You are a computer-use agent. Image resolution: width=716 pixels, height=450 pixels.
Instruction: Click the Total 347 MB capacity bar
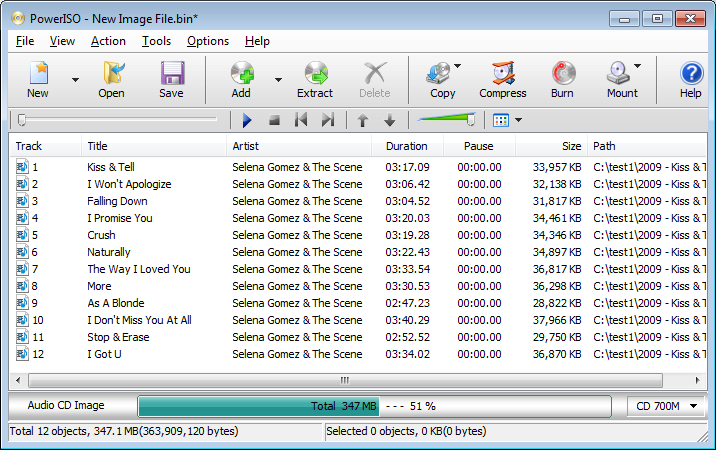tap(374, 406)
